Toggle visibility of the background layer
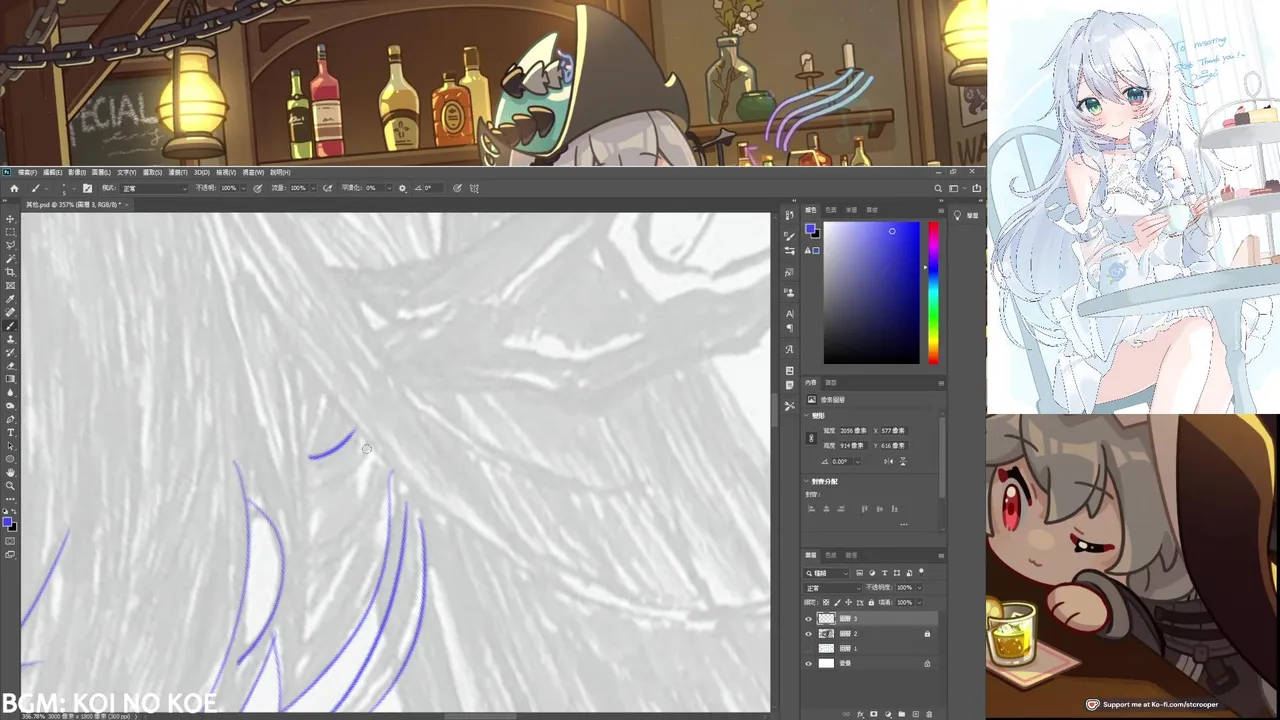 [809, 663]
